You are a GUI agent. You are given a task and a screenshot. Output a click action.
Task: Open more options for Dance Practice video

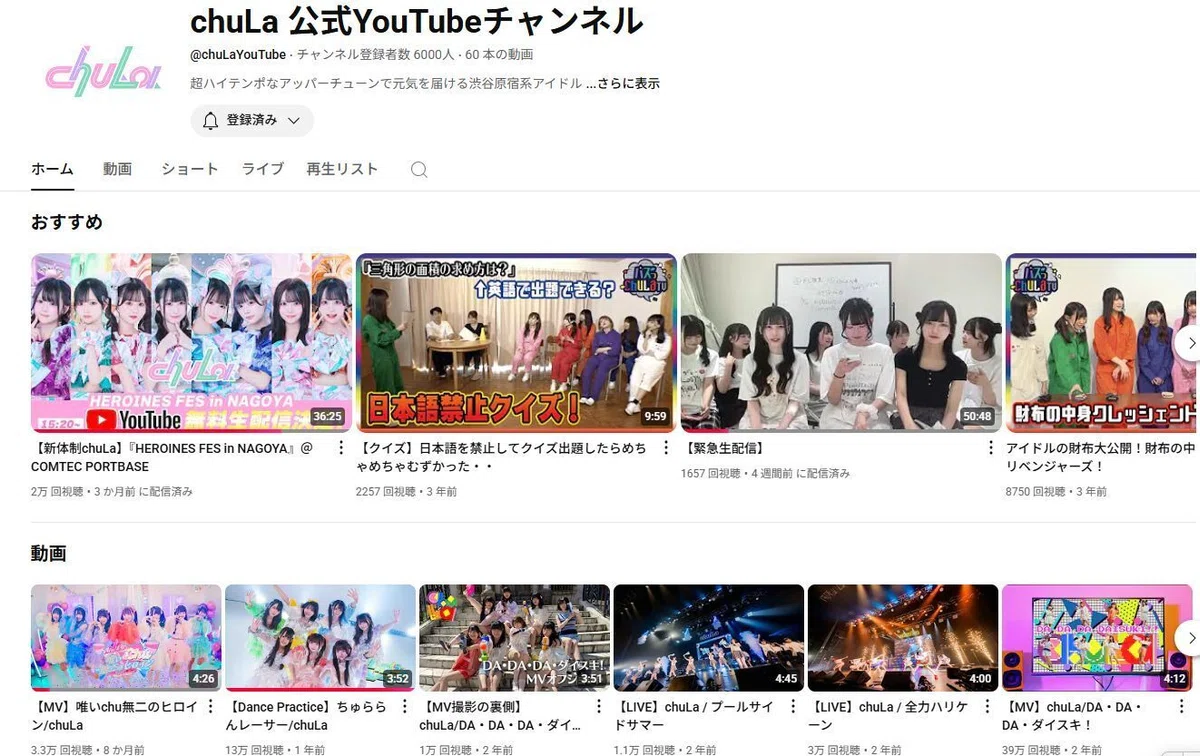tap(404, 707)
